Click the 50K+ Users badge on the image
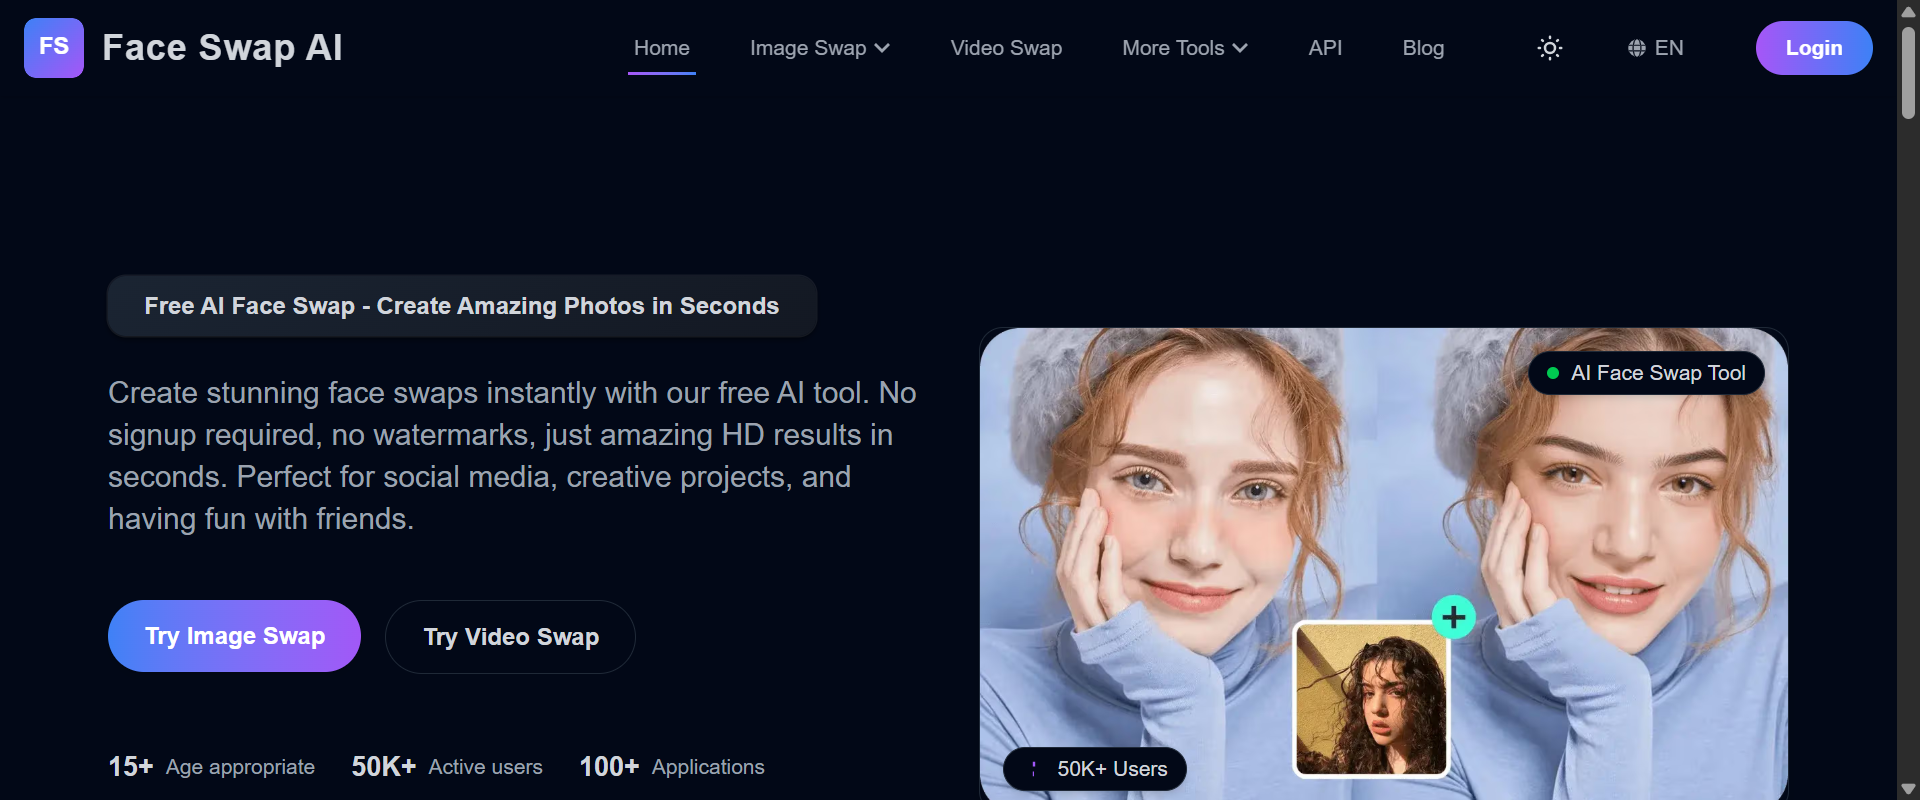 1095,769
